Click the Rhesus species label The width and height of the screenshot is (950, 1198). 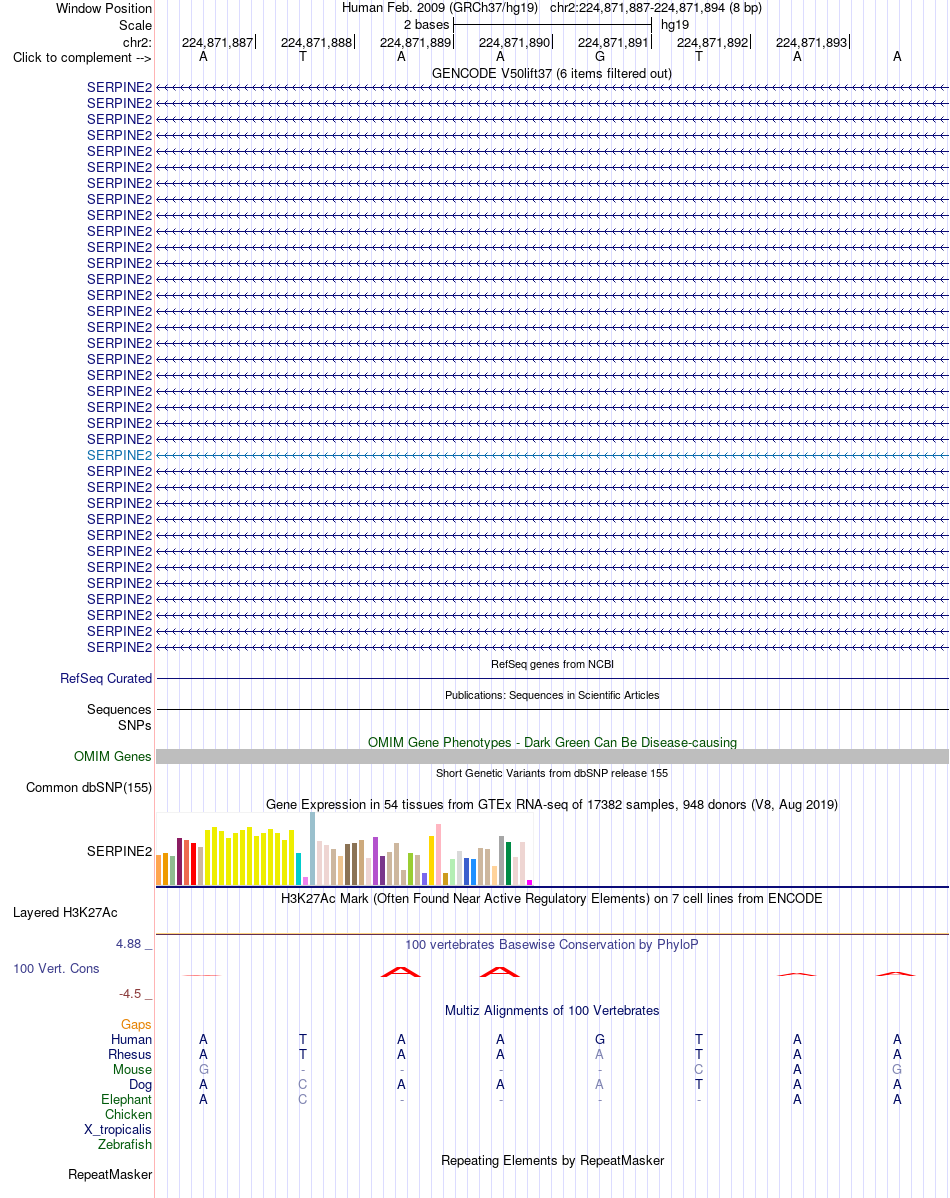pos(130,1055)
